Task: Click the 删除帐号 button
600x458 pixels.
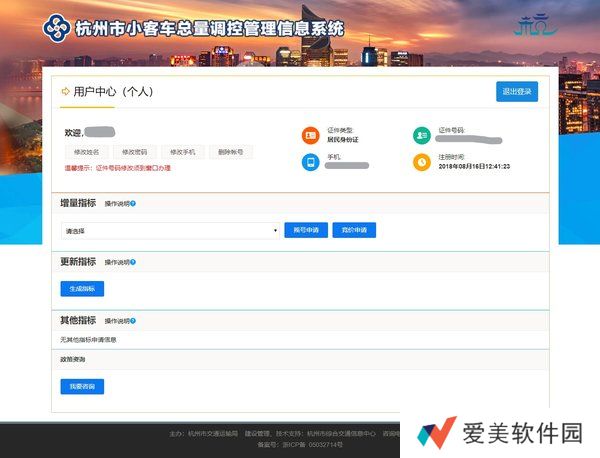Action: point(231,152)
